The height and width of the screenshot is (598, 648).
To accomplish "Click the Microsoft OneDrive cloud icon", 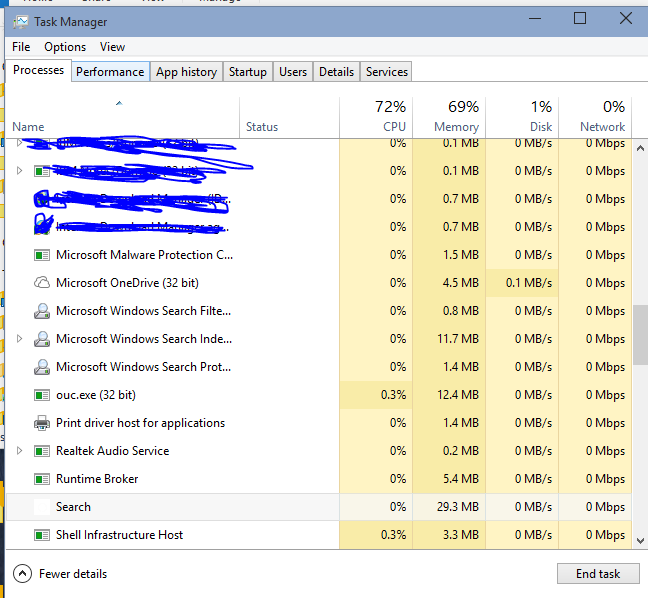I will point(42,283).
